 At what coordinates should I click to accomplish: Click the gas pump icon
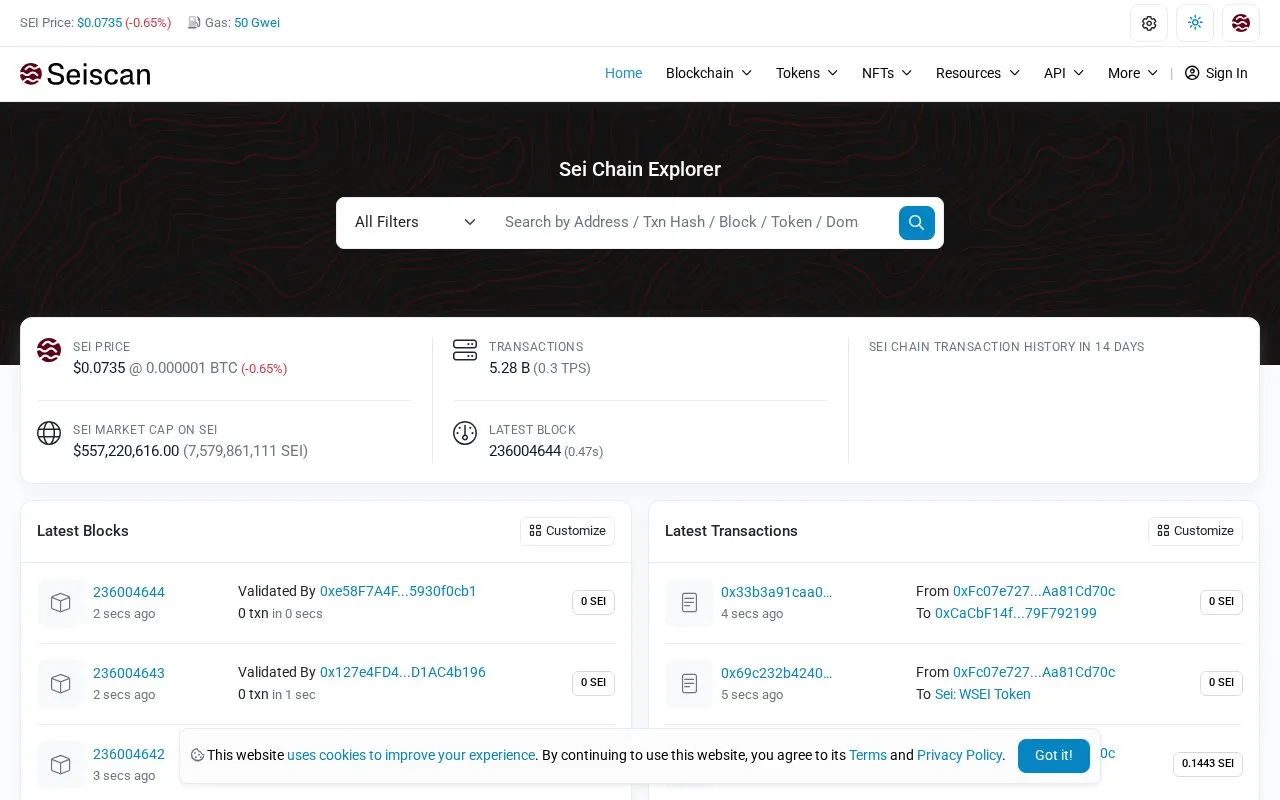pos(194,22)
